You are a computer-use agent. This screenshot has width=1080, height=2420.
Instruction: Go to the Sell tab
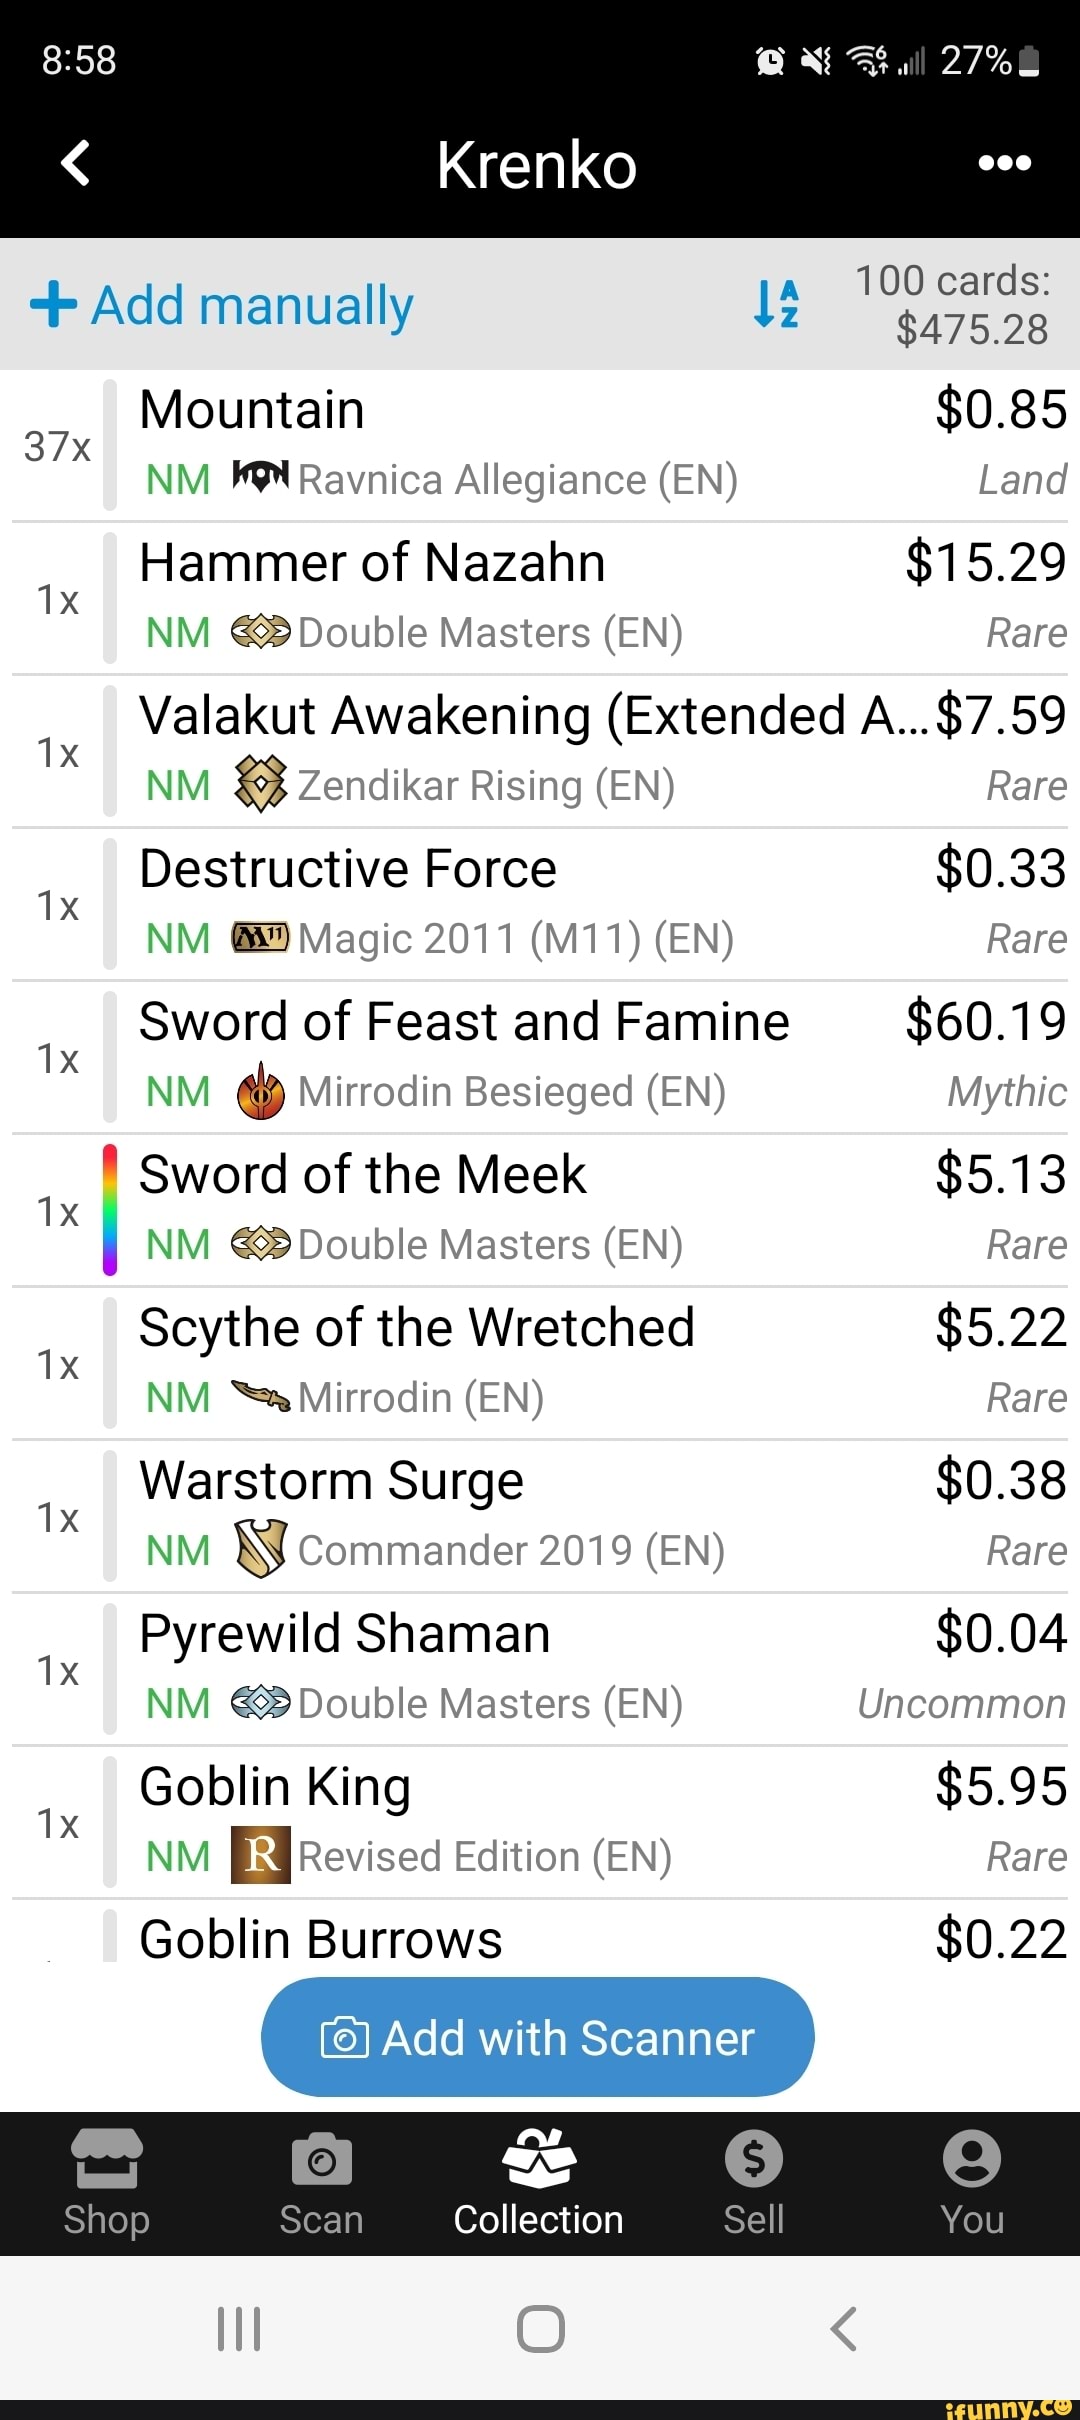[753, 2182]
